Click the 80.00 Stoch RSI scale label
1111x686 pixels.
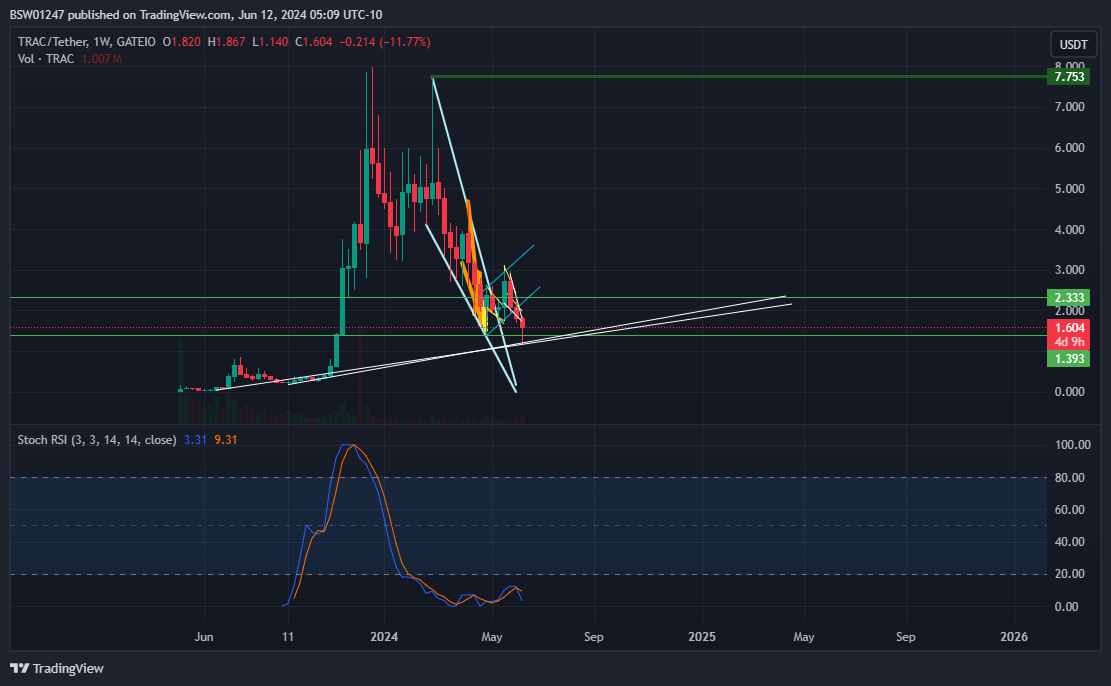pyautogui.click(x=1070, y=478)
